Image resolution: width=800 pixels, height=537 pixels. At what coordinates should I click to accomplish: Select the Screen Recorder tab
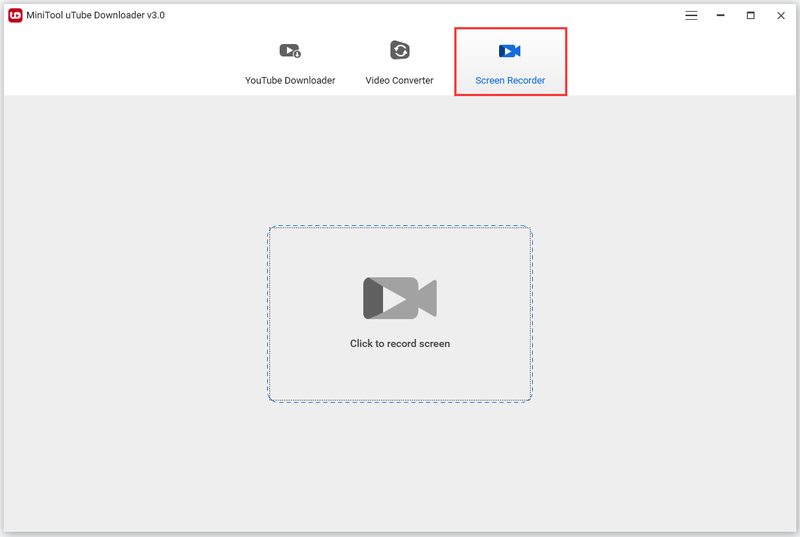tap(510, 62)
